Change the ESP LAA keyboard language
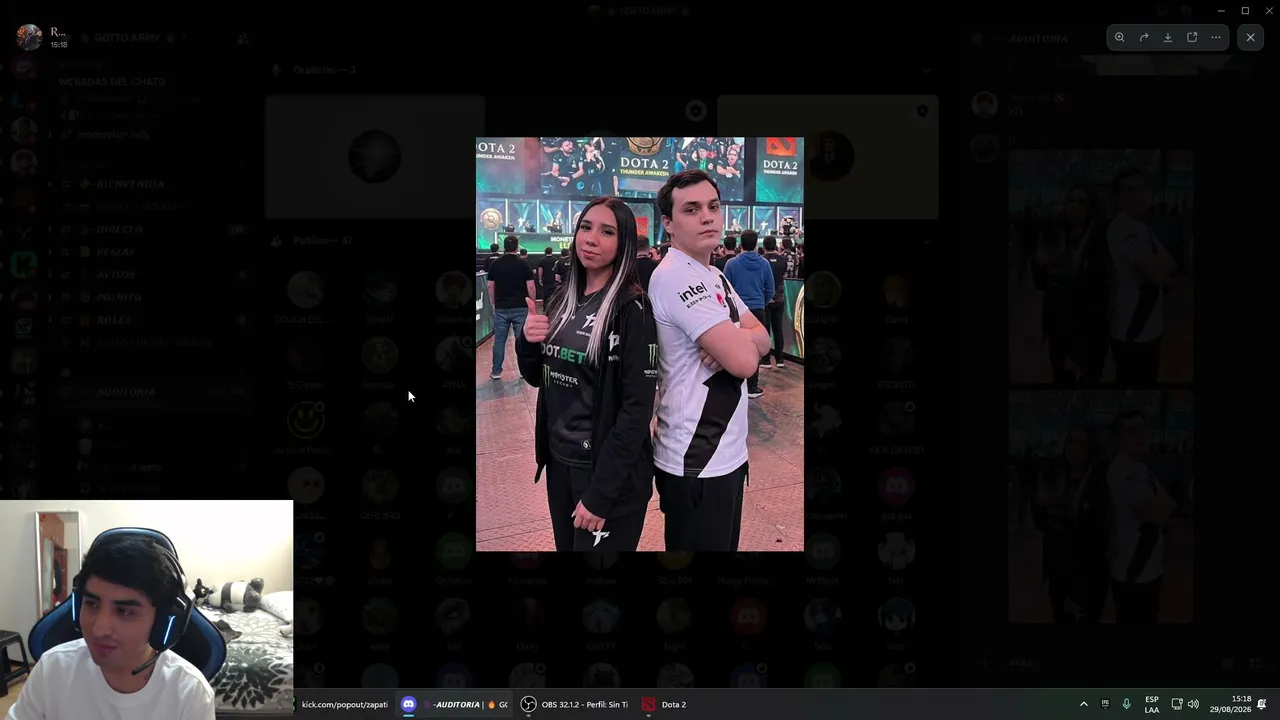This screenshot has width=1280, height=720. [1152, 704]
